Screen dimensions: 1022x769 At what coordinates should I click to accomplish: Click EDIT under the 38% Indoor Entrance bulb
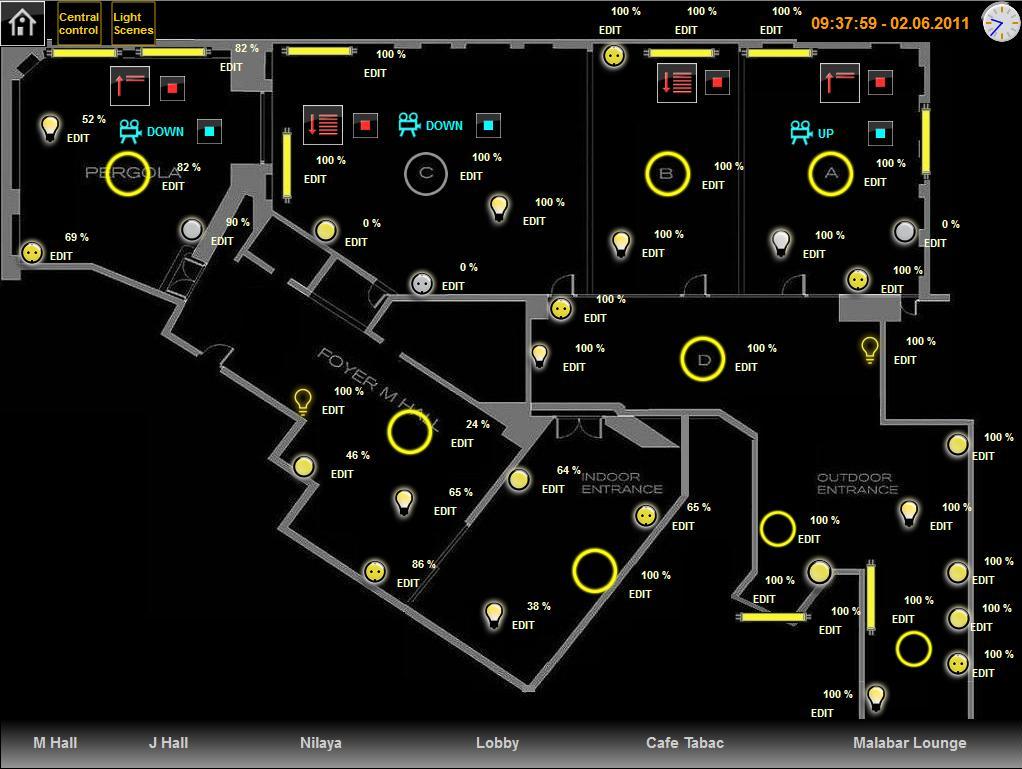point(523,625)
